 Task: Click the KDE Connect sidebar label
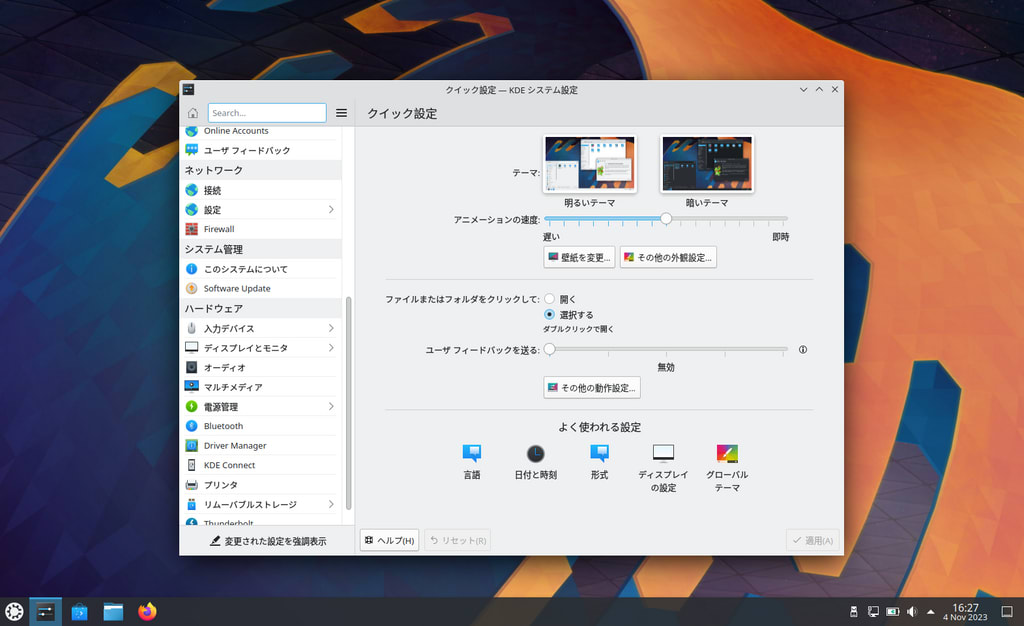[229, 465]
